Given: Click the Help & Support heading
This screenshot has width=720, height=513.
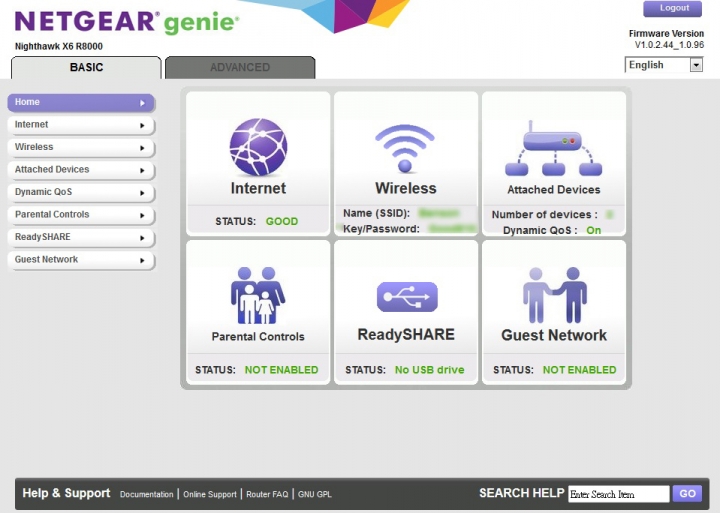Looking at the screenshot, I should tap(67, 493).
